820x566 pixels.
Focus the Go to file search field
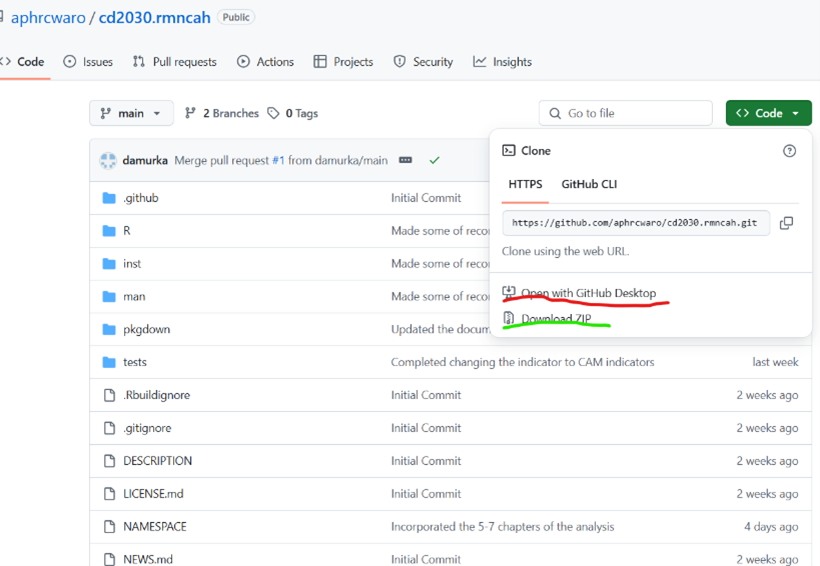point(625,113)
